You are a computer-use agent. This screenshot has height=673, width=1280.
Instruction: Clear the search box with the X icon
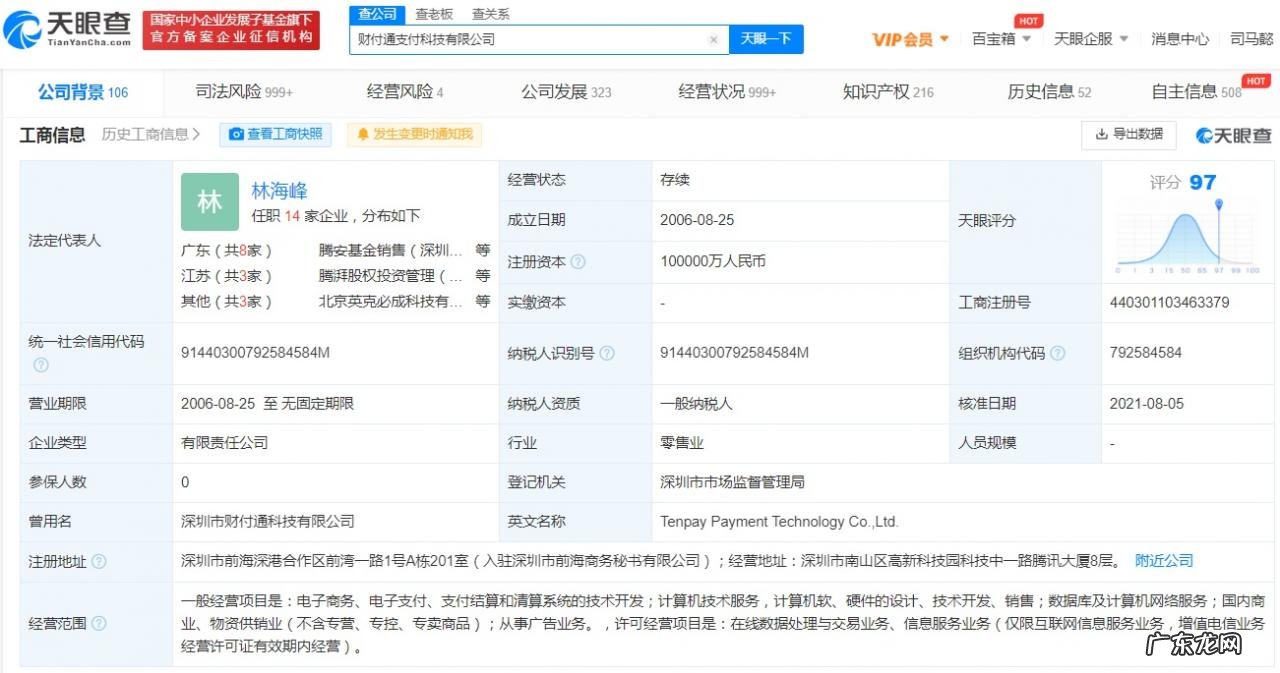[713, 38]
